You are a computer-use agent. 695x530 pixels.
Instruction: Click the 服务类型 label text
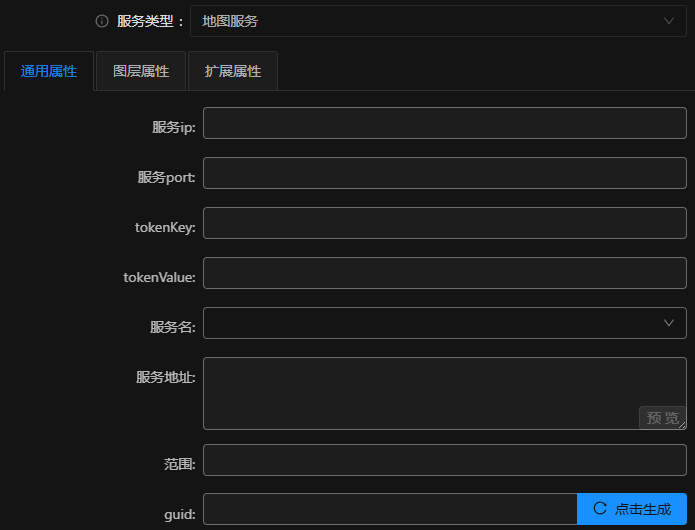tap(145, 21)
